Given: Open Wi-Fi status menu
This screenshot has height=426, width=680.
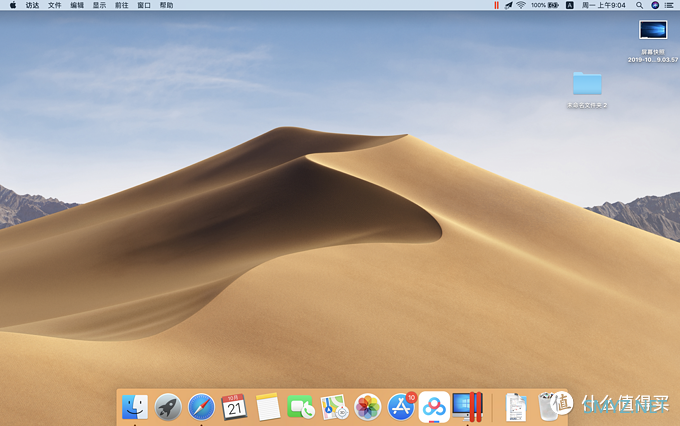Looking at the screenshot, I should pyautogui.click(x=521, y=5).
